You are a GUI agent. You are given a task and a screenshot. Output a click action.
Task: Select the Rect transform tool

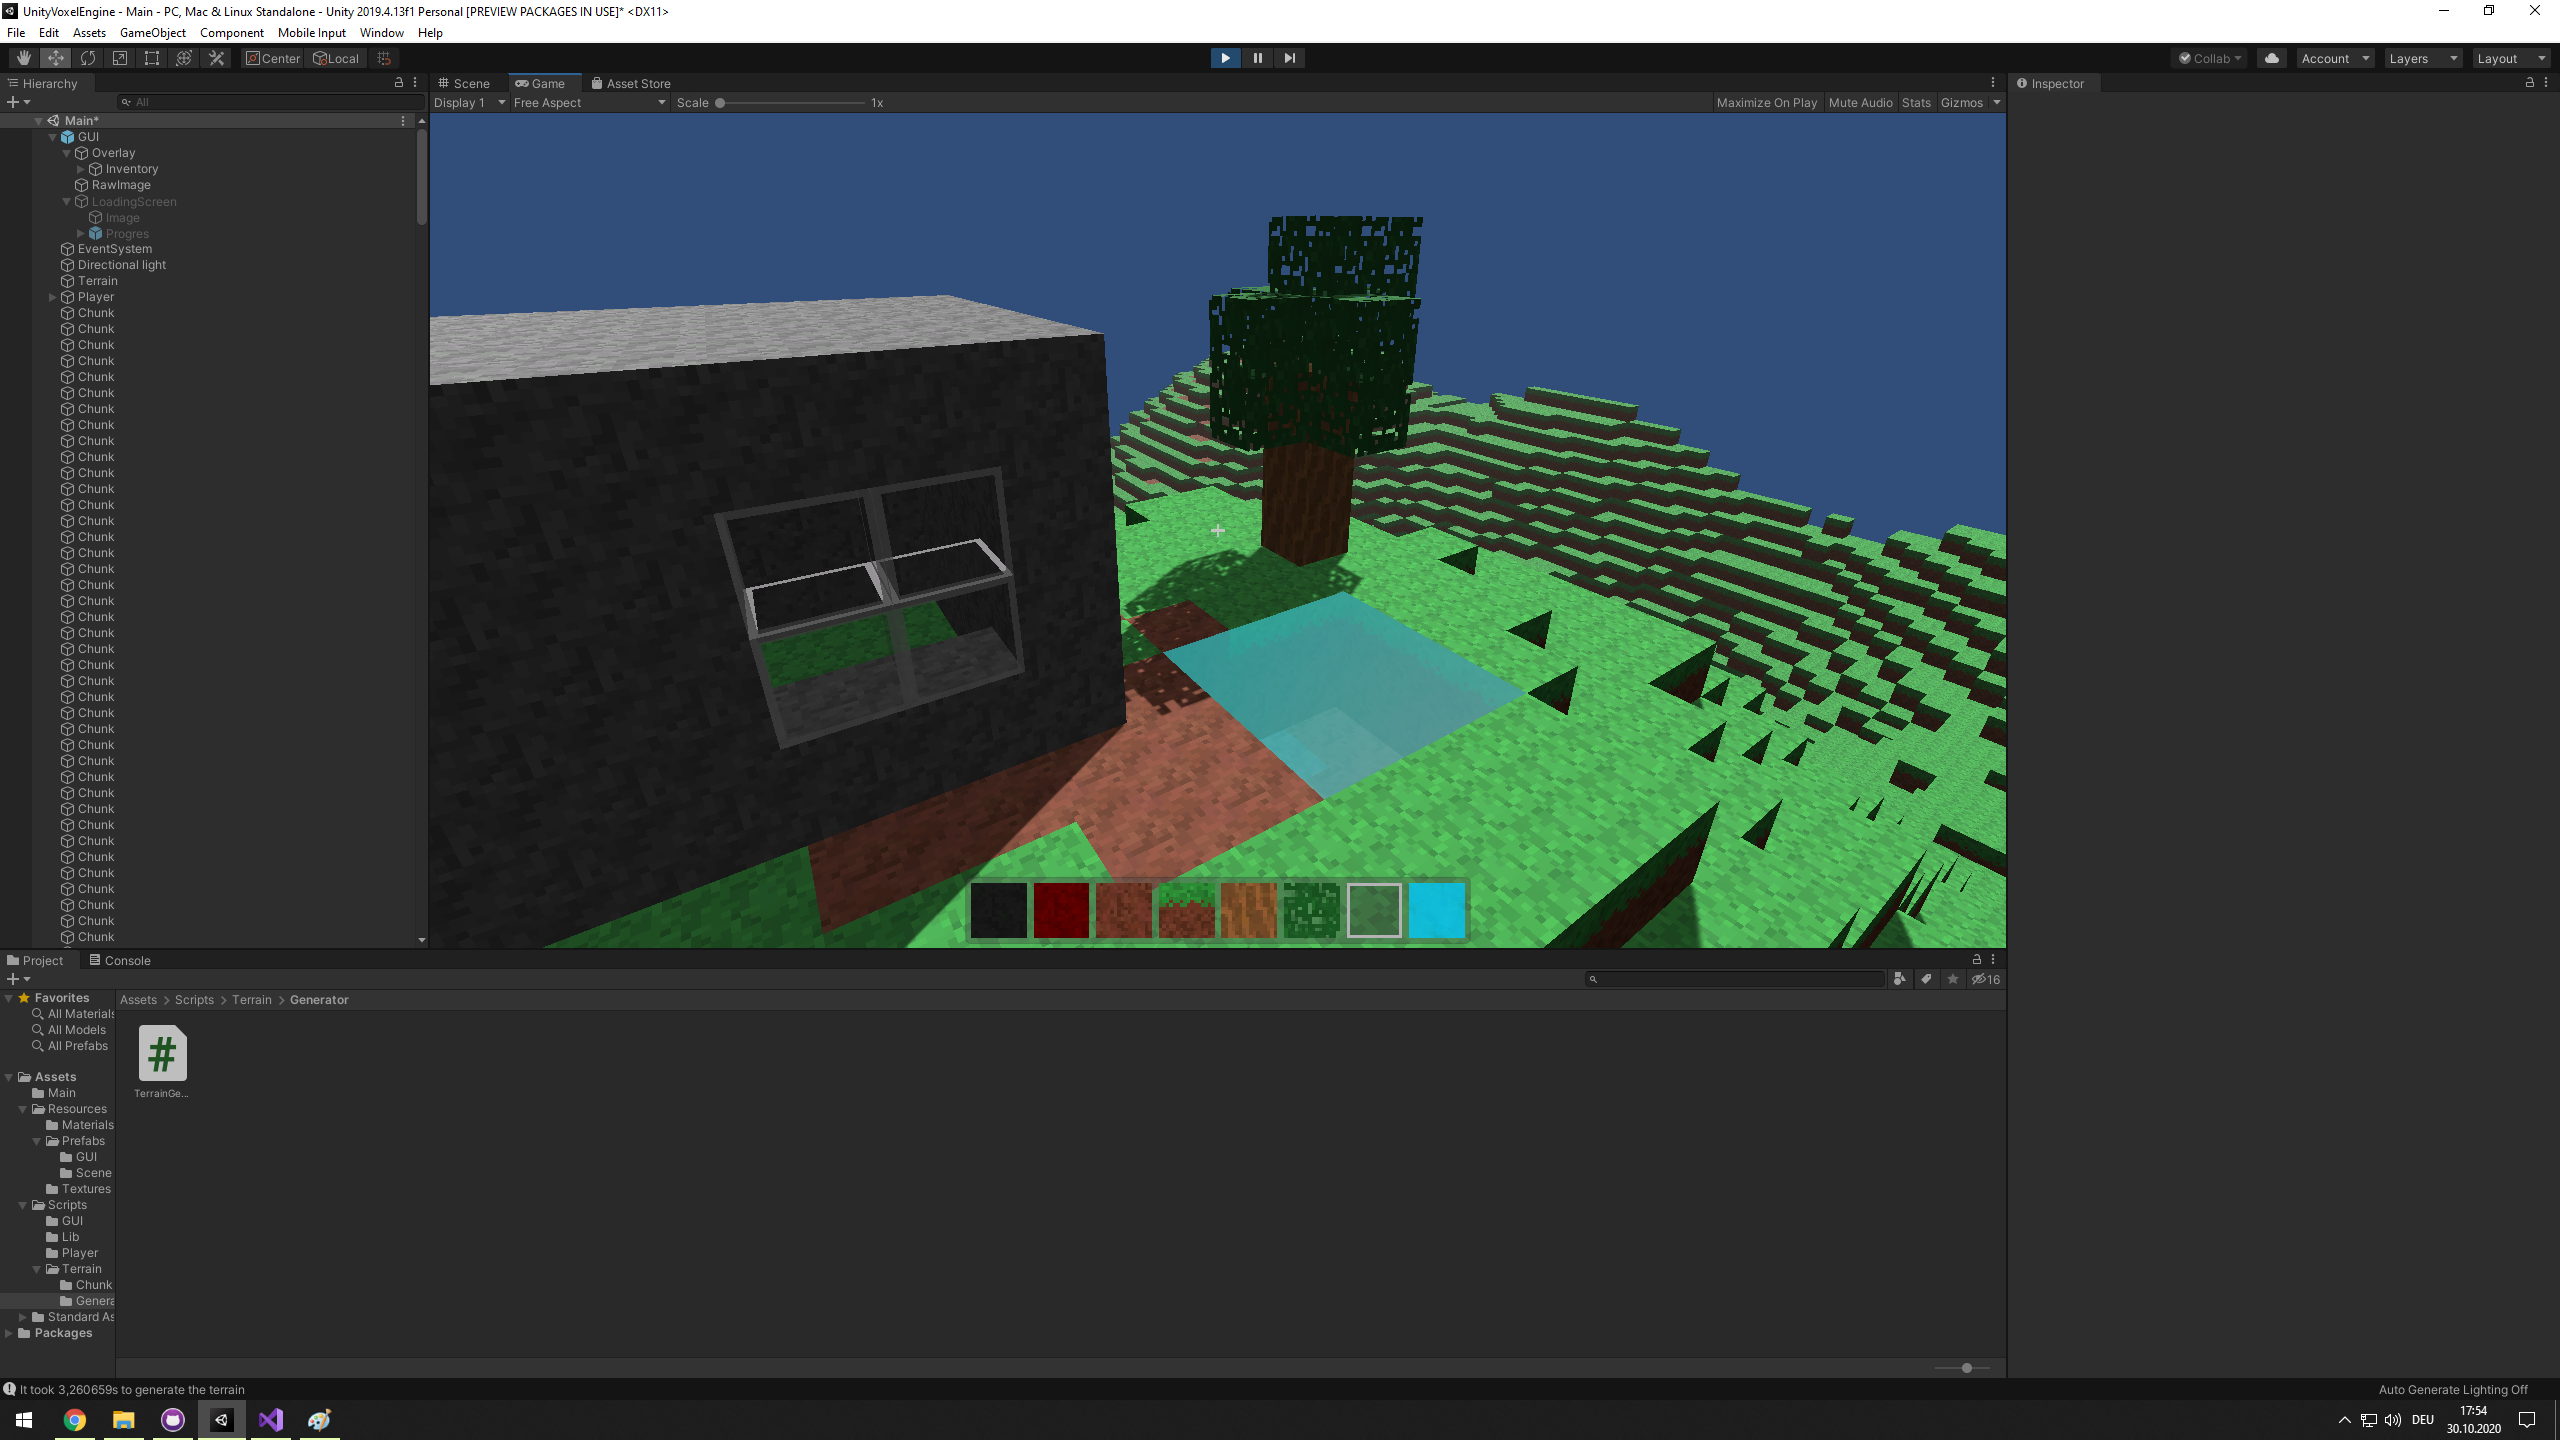(x=152, y=58)
